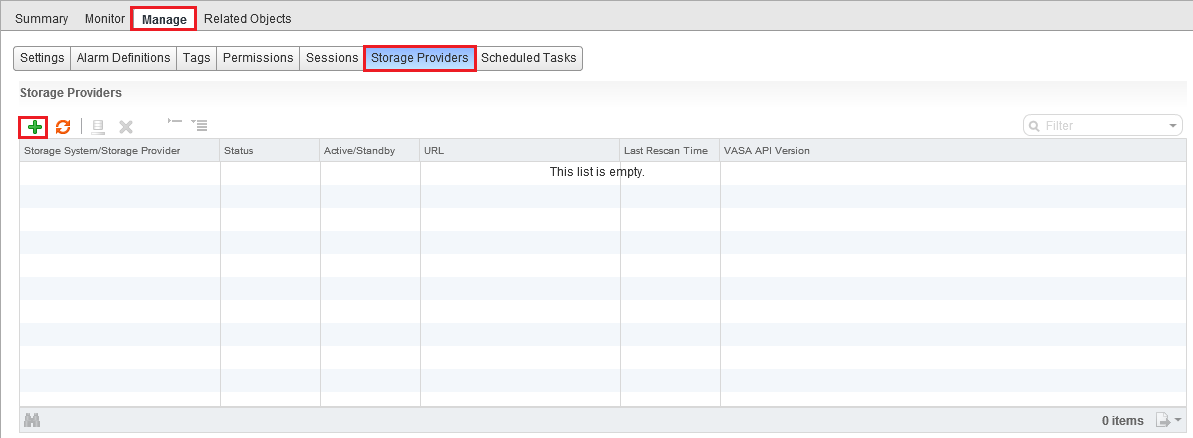
Task: View the Sessions section
Action: 332,58
